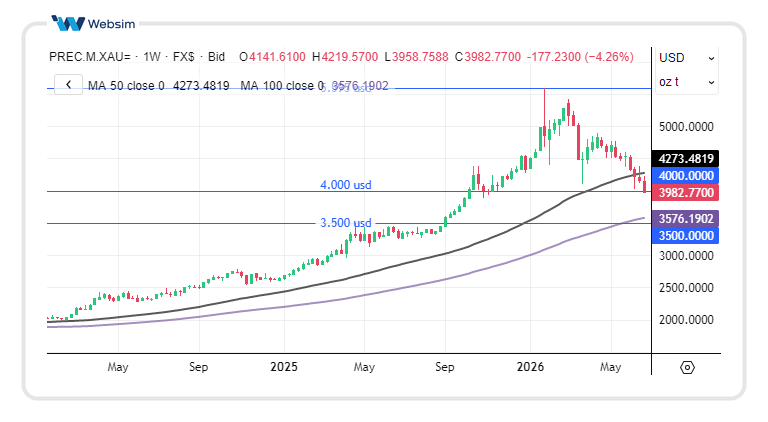
Task: Click the PREC.M.XAU= symbol name
Action: [x=90, y=57]
